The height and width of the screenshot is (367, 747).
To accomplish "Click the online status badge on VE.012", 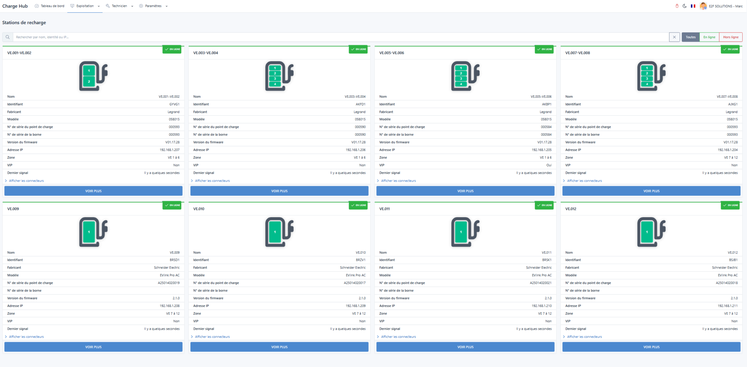I will [x=730, y=205].
